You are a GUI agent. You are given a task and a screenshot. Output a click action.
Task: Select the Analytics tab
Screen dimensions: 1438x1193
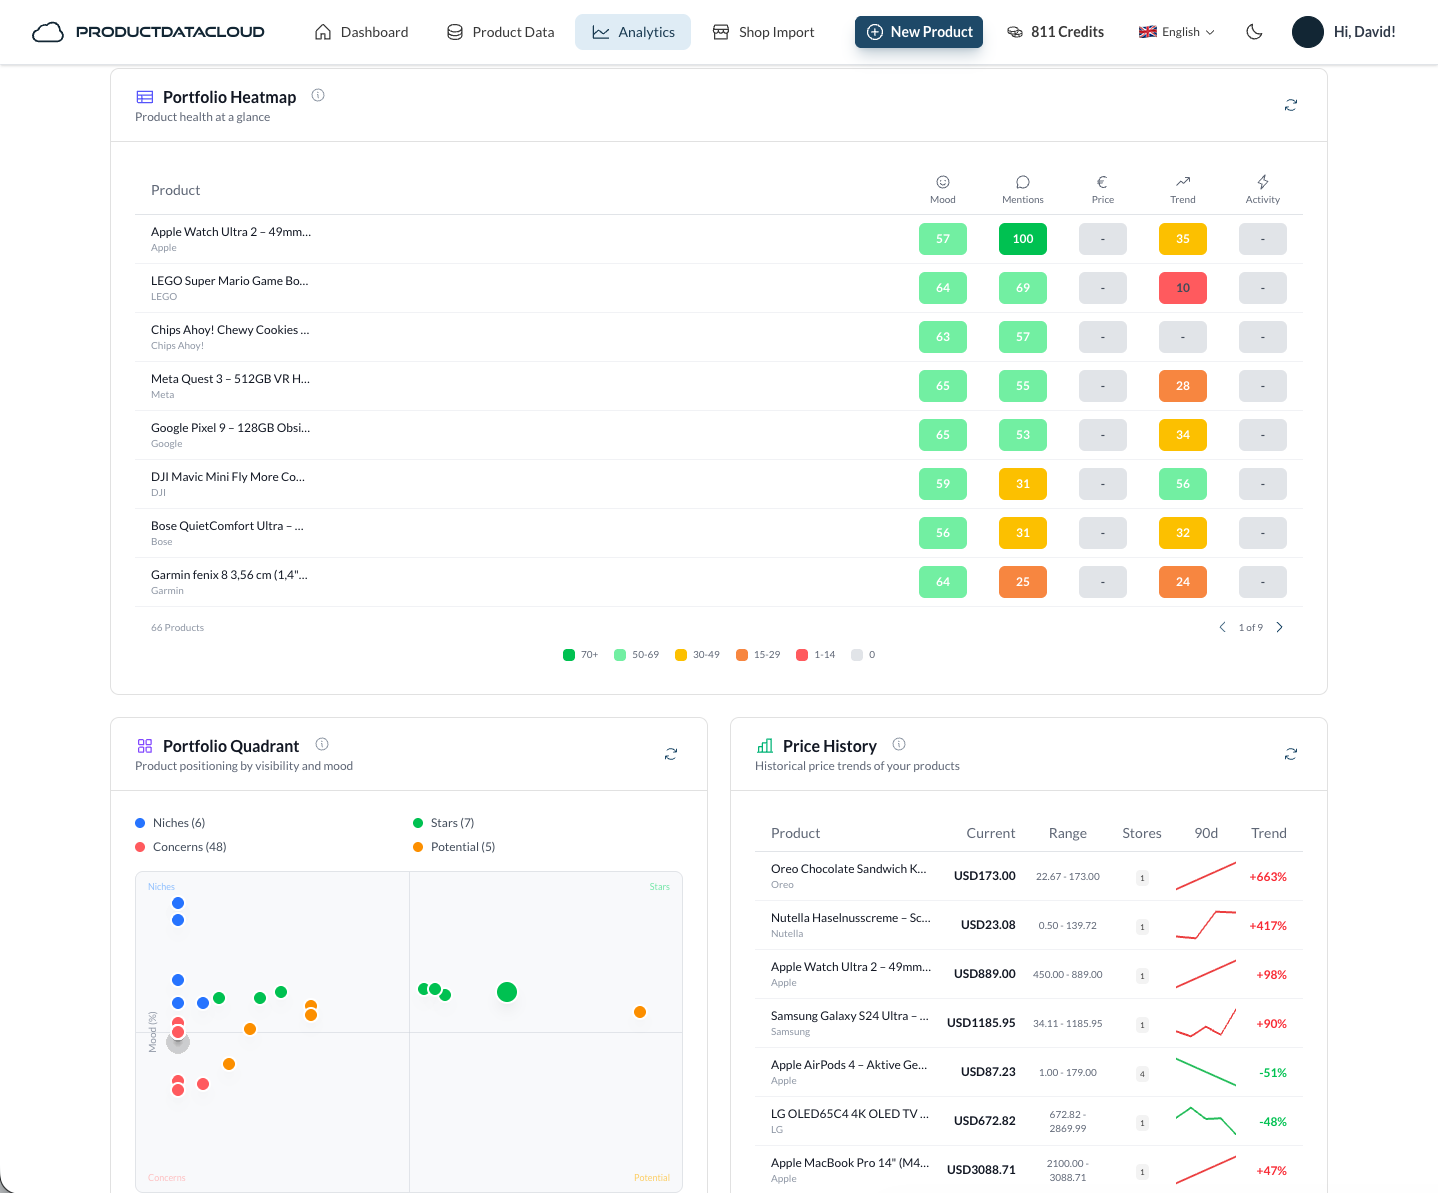coord(633,32)
